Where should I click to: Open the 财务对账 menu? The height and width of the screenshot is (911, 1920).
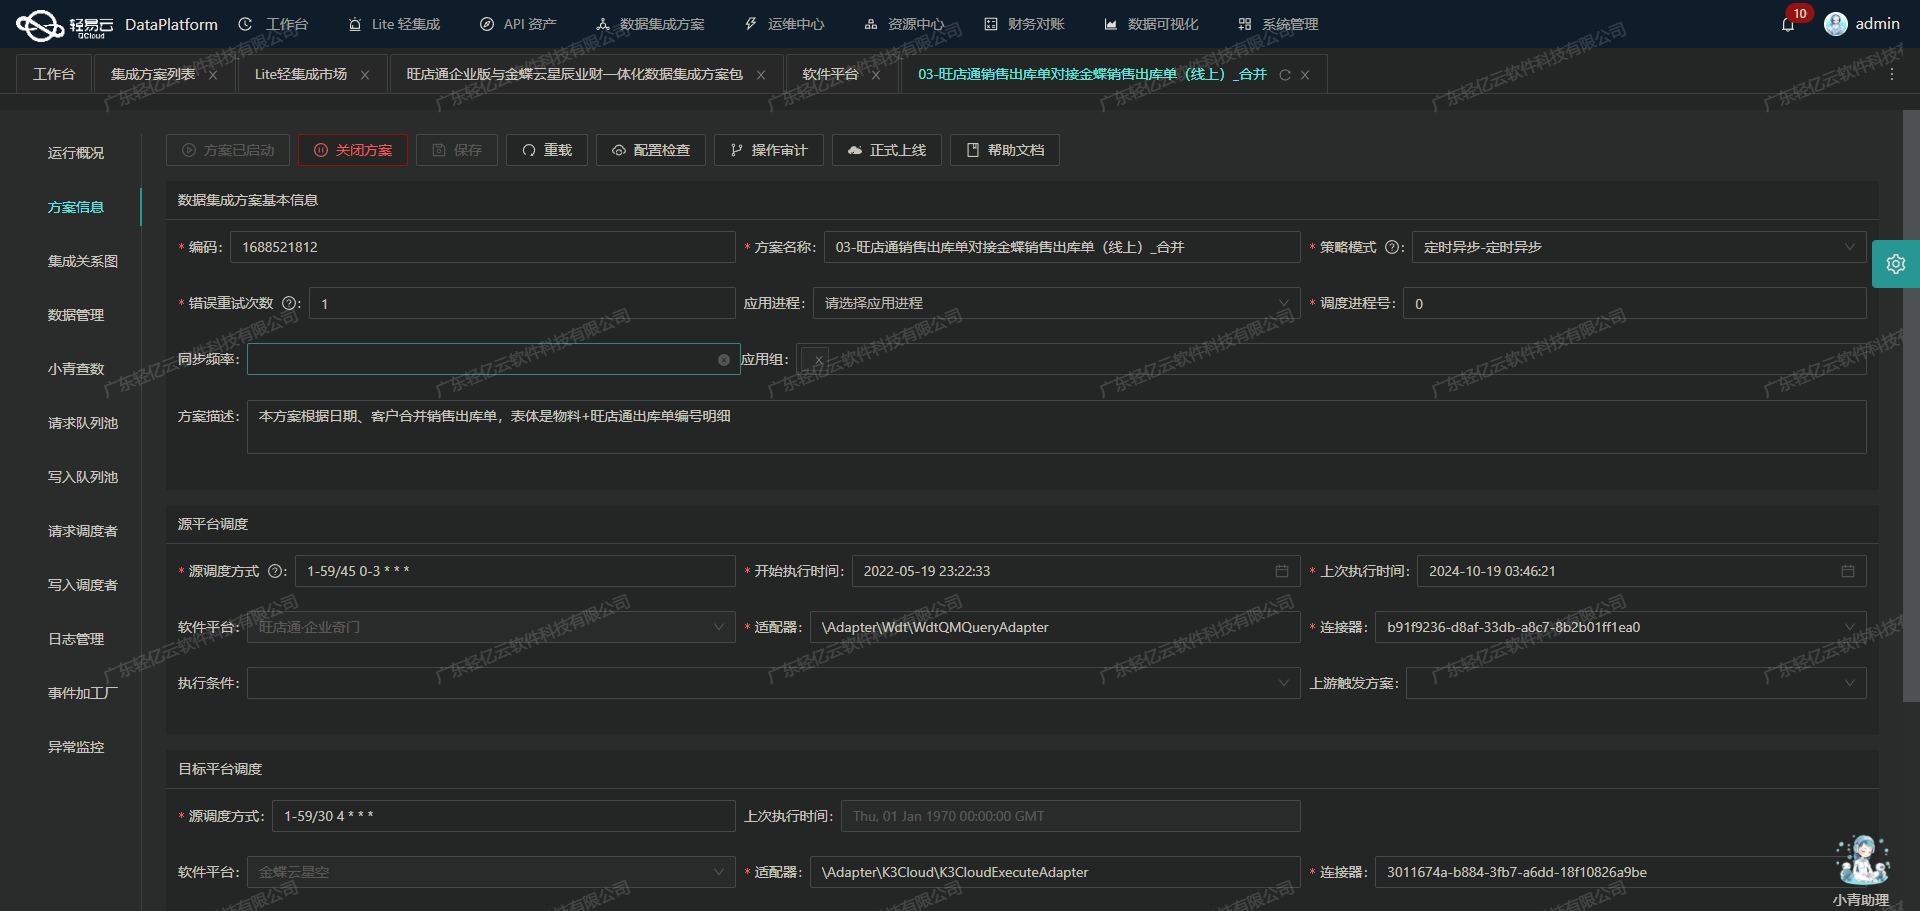point(1024,24)
